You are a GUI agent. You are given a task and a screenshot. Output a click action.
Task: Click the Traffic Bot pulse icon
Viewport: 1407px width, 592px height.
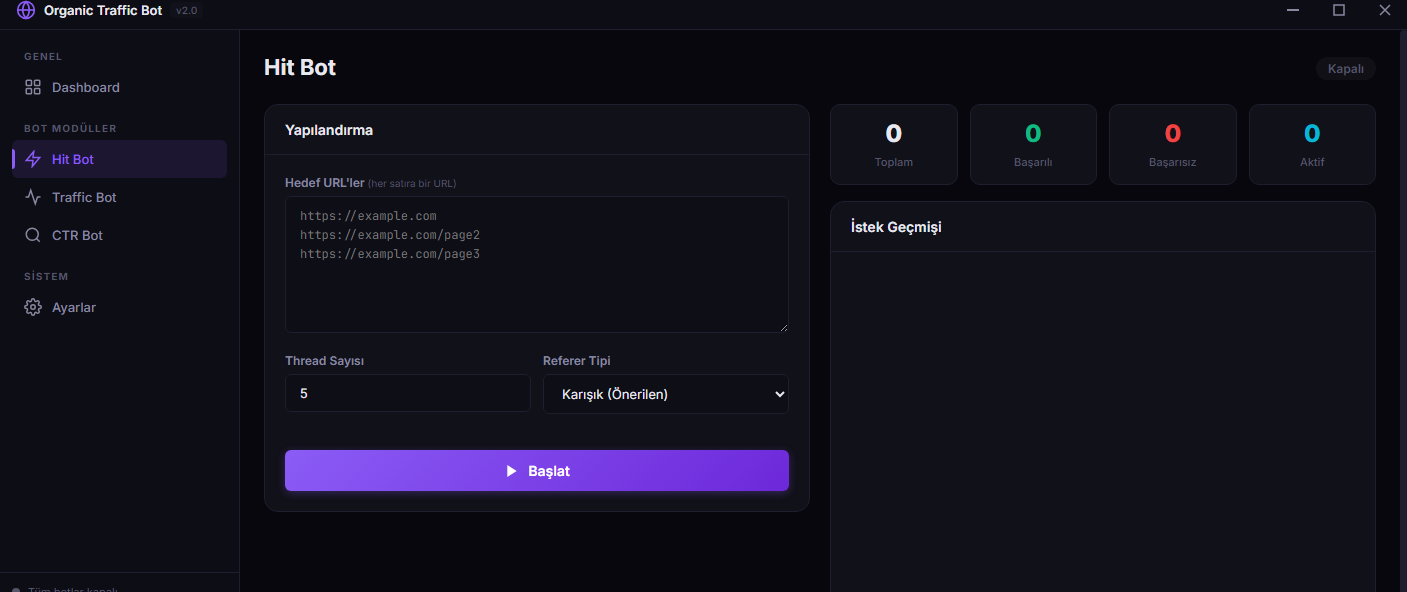[33, 197]
